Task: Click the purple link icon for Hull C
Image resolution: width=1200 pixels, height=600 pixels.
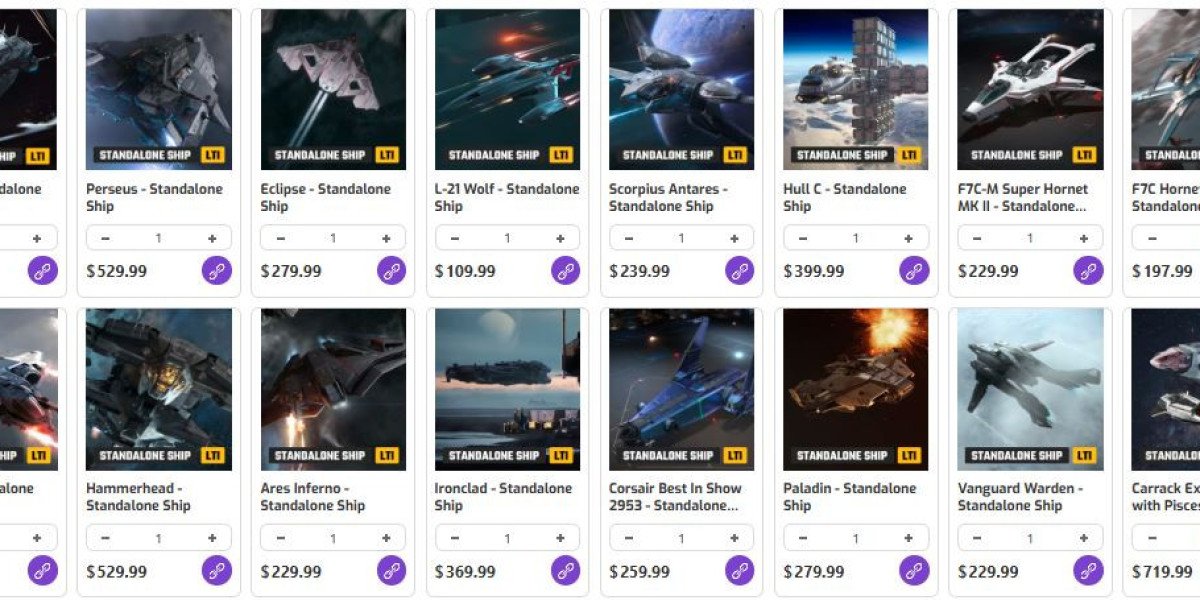Action: (x=913, y=271)
